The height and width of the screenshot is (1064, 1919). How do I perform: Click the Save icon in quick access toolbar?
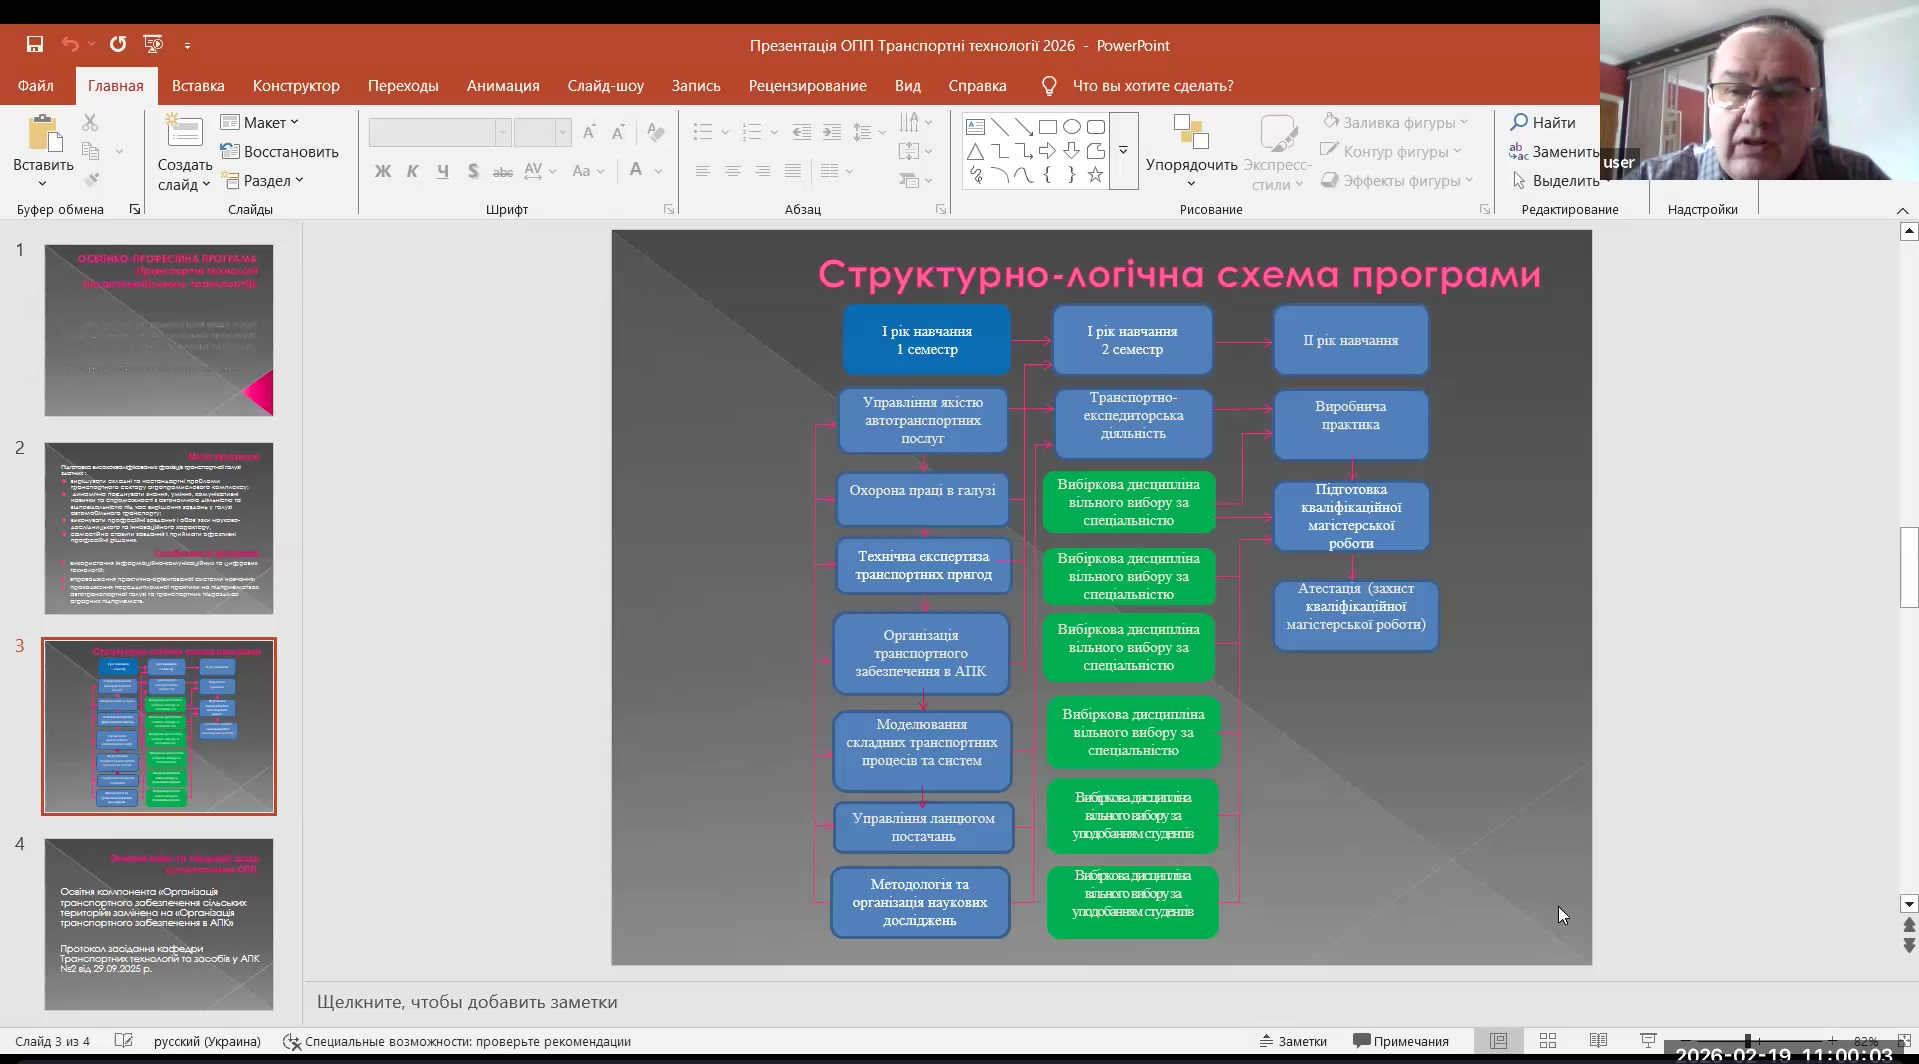[x=35, y=44]
